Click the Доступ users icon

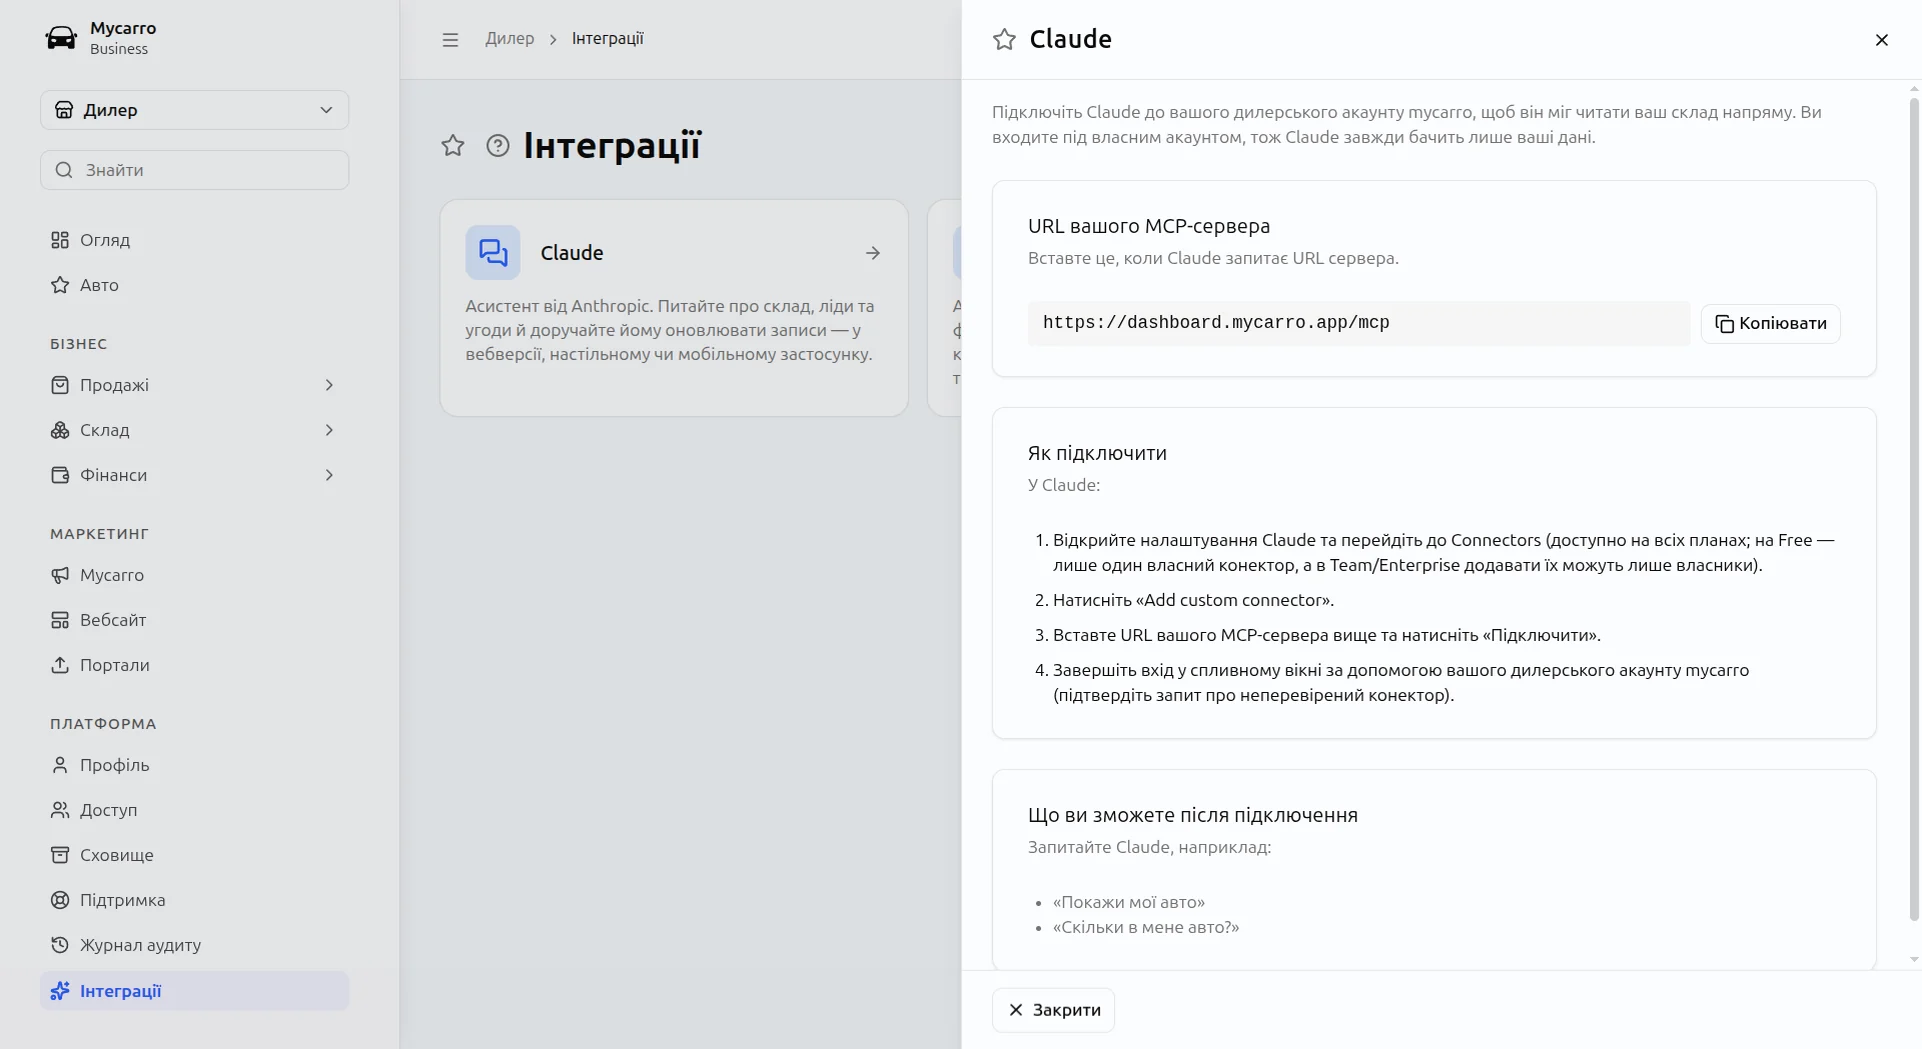coord(60,810)
